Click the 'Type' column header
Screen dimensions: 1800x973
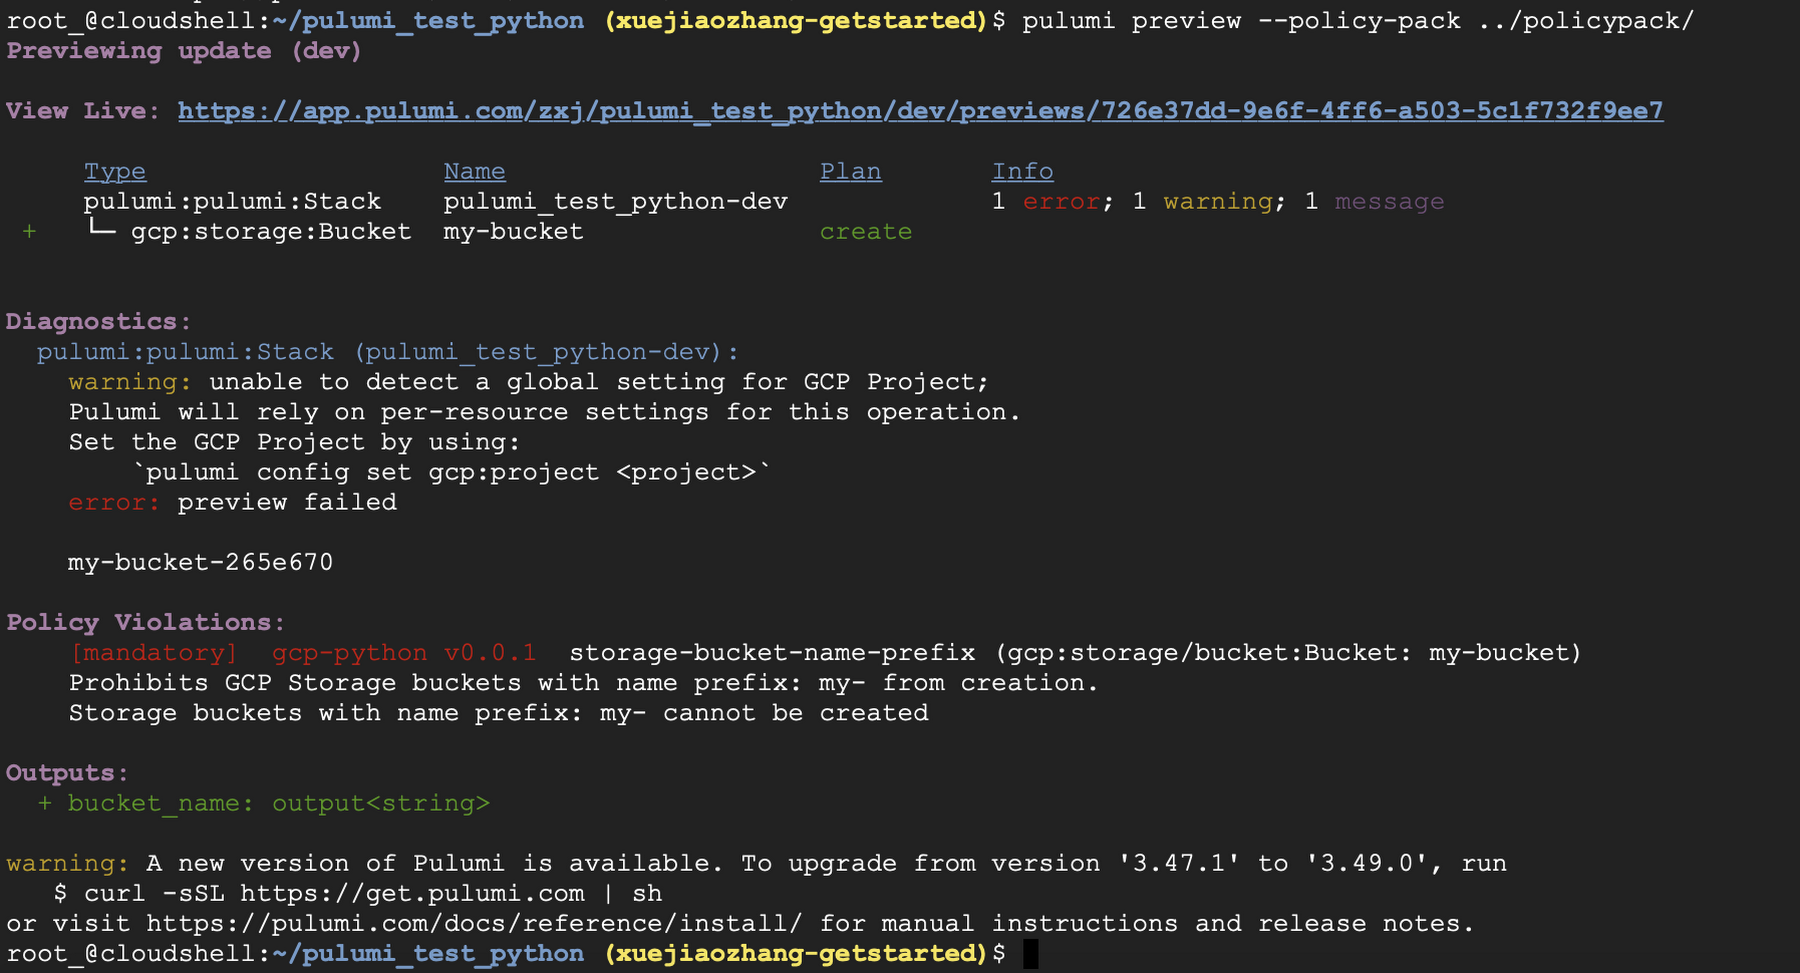tap(115, 172)
